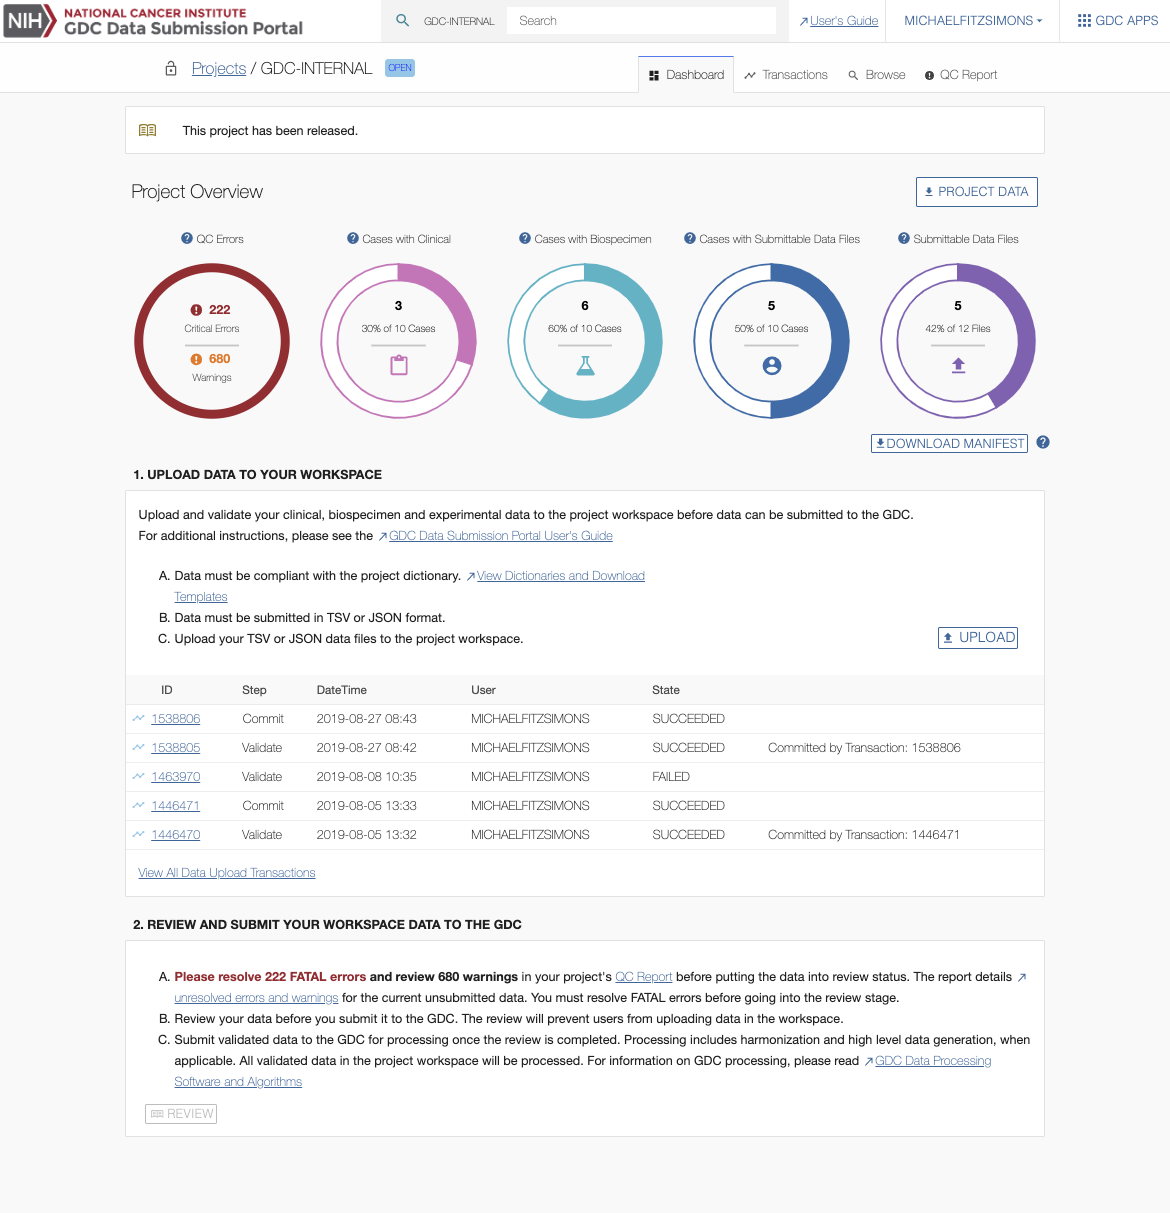Click the search magnifier icon in header
The image size is (1170, 1213).
point(402,20)
